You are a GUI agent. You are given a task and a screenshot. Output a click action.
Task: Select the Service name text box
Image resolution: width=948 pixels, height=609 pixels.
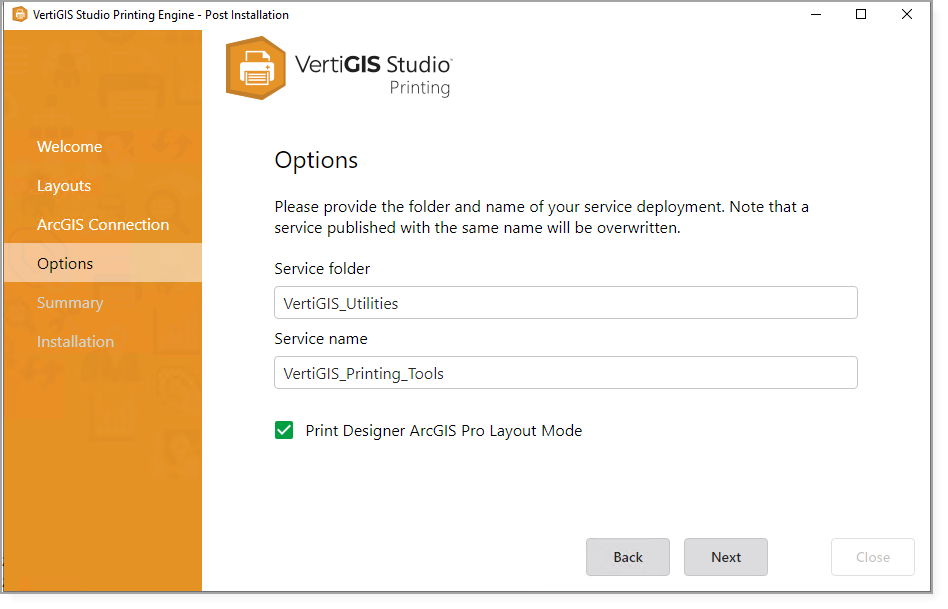(x=565, y=372)
